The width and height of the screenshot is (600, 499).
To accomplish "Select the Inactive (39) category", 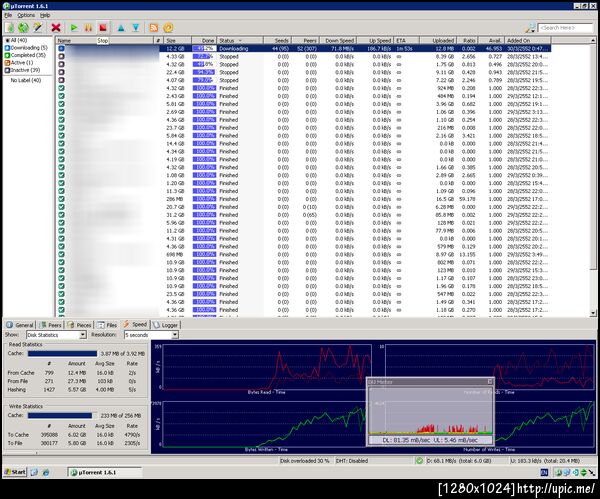I will pyautogui.click(x=22, y=70).
